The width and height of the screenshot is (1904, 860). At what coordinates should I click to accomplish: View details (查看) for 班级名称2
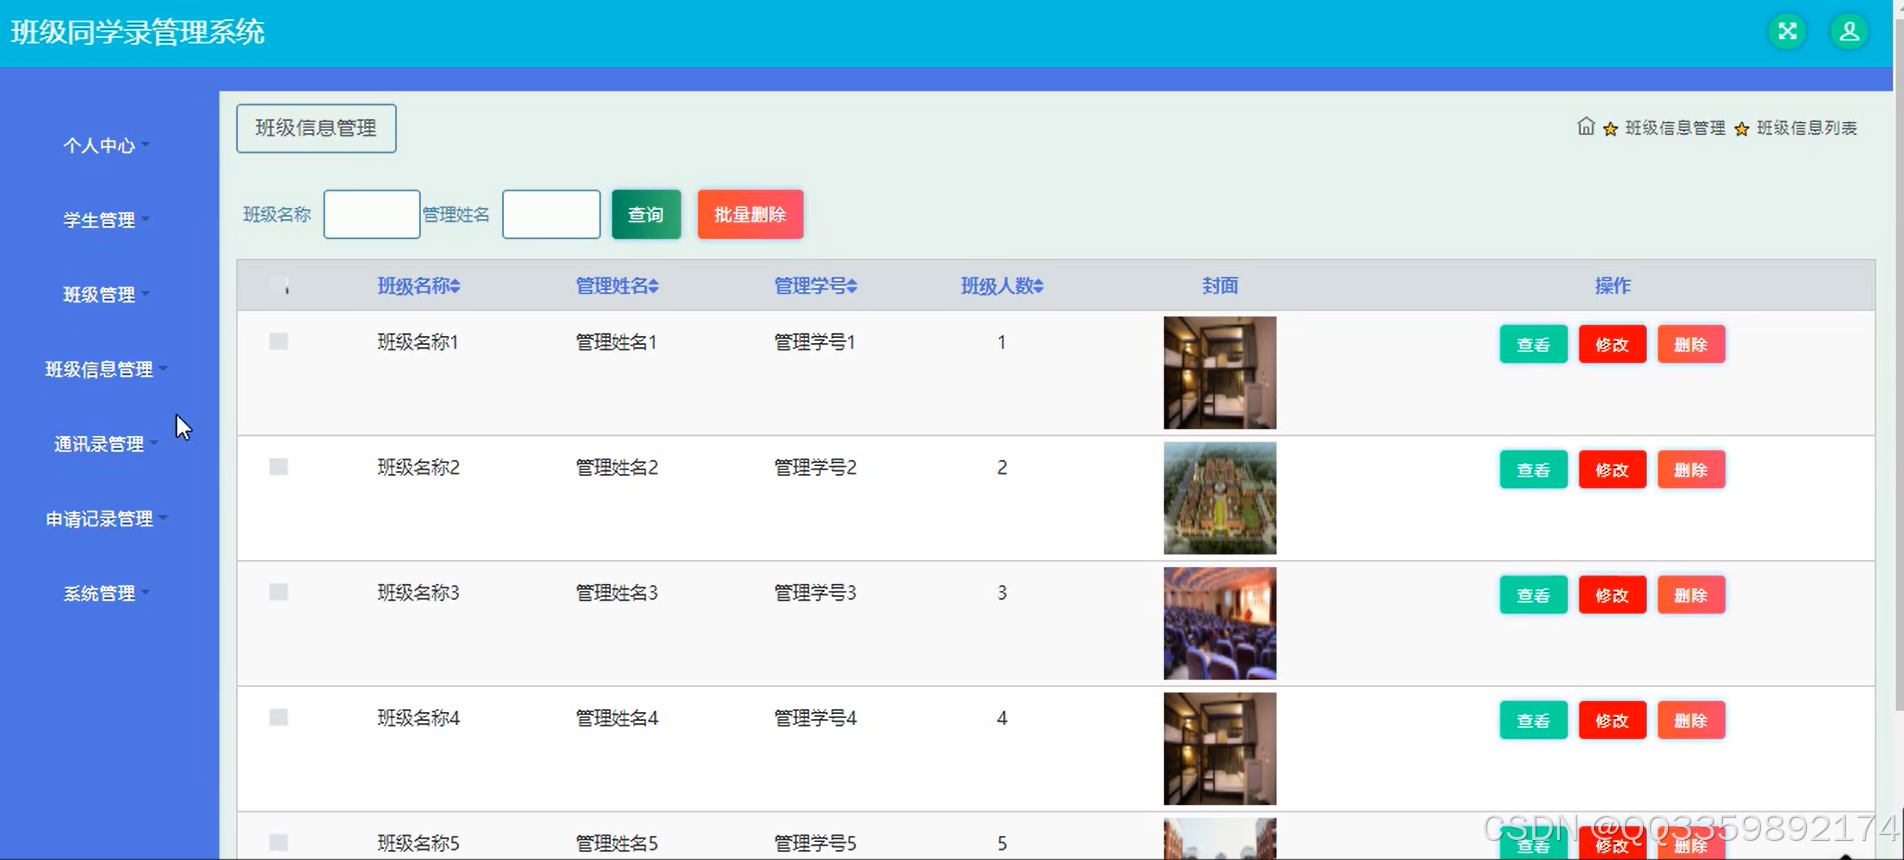(1533, 469)
